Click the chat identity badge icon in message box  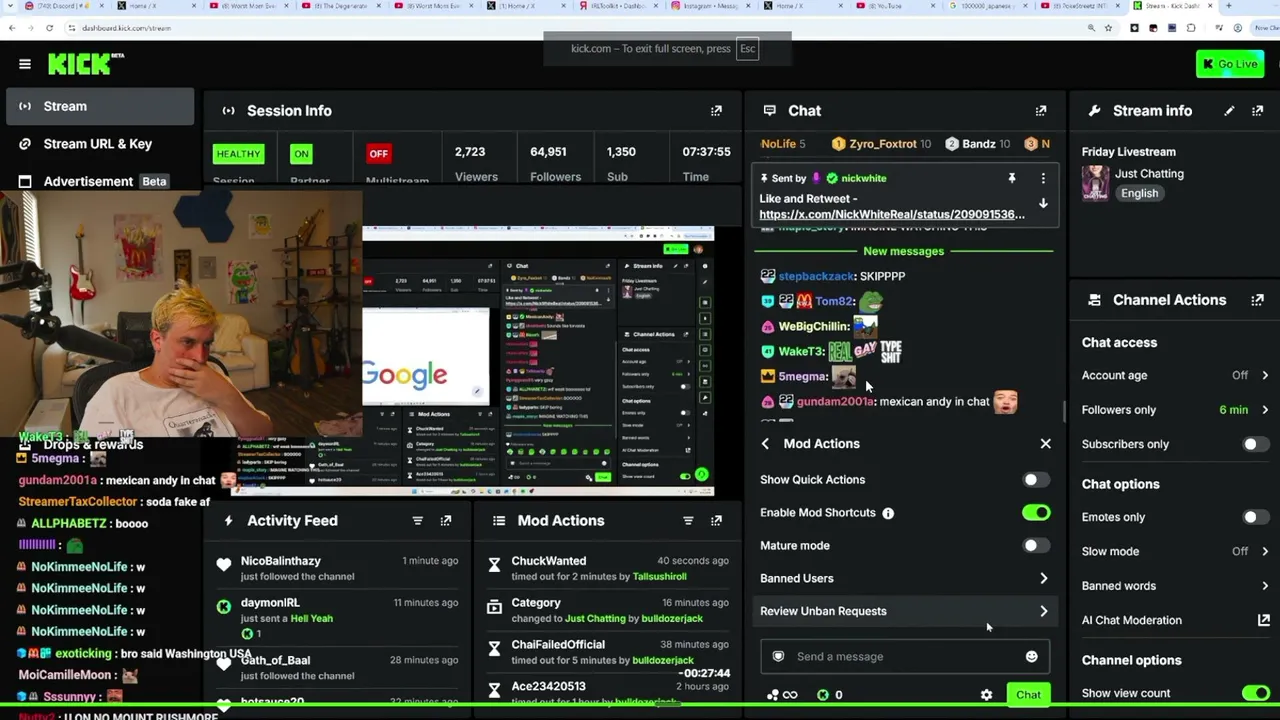coord(779,657)
